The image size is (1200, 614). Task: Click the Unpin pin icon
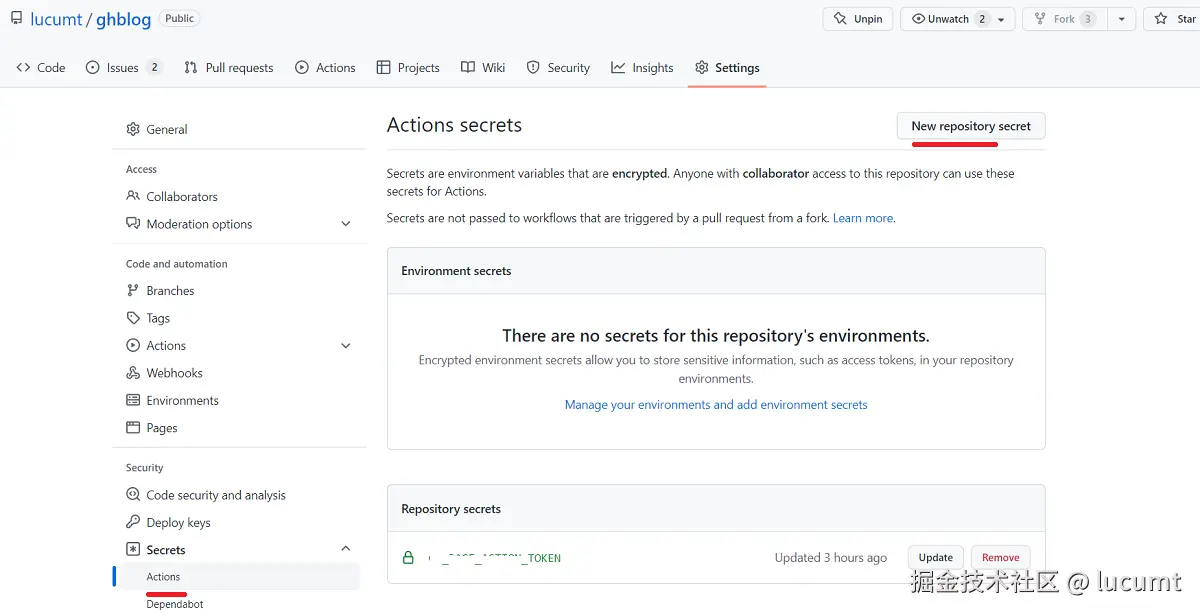840,19
